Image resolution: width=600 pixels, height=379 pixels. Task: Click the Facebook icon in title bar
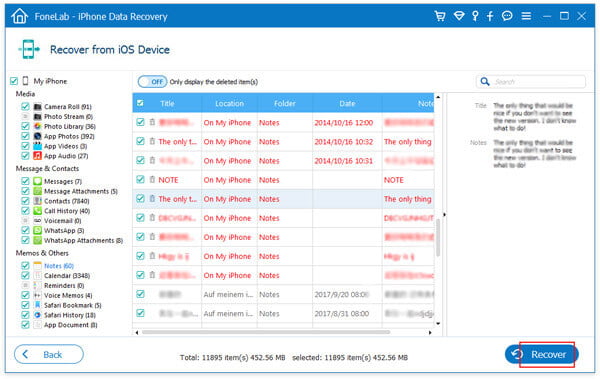pos(490,16)
